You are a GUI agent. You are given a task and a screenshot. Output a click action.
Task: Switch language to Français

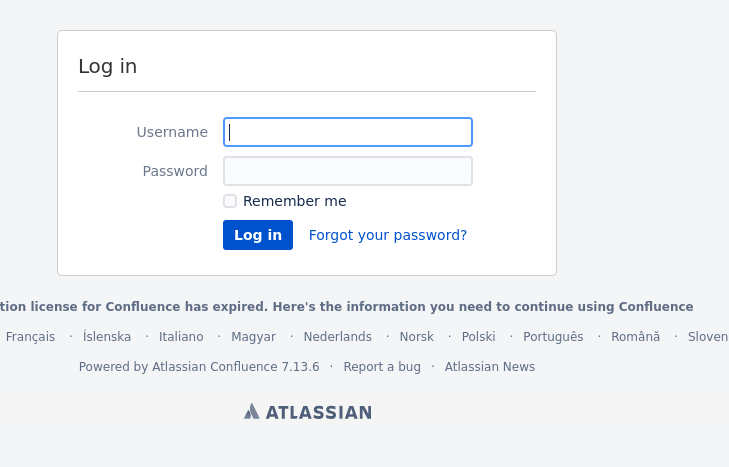pos(30,337)
